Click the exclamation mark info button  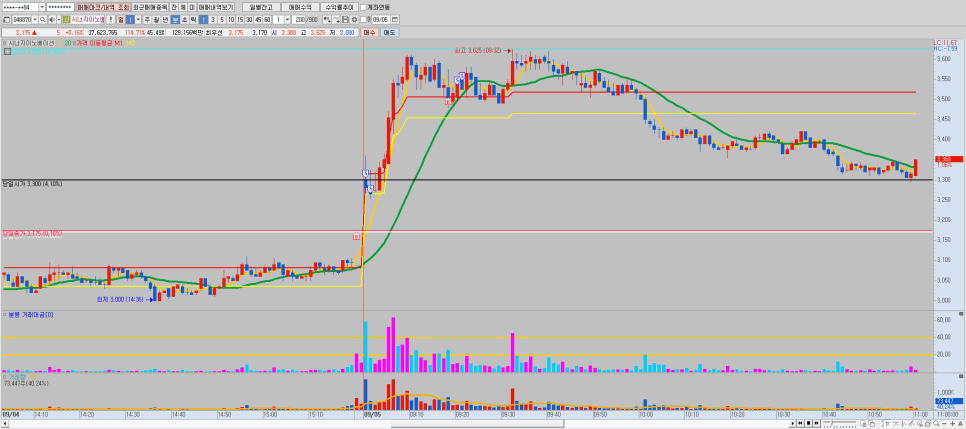[x=111, y=20]
